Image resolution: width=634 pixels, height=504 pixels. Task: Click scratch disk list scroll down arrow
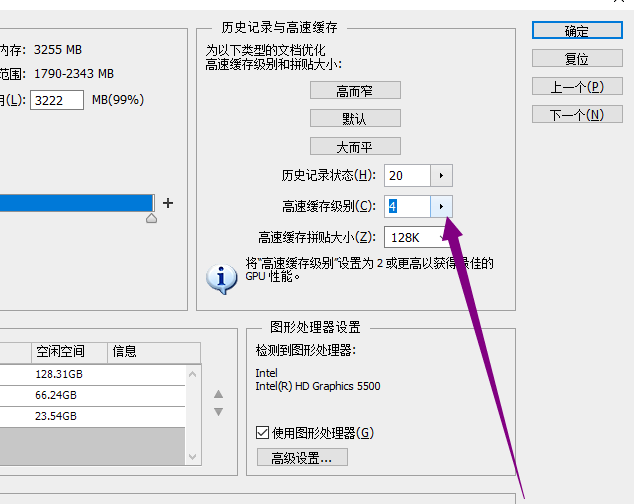192,457
